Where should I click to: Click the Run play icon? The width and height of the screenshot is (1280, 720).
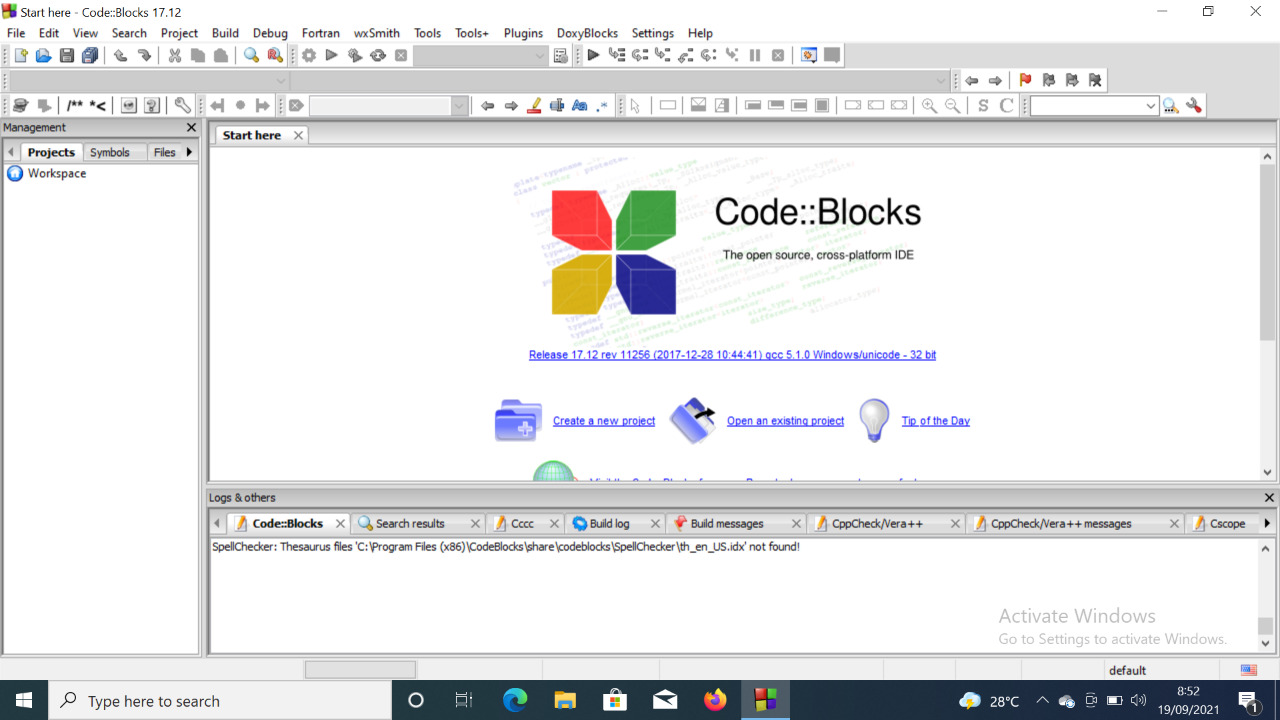point(332,56)
